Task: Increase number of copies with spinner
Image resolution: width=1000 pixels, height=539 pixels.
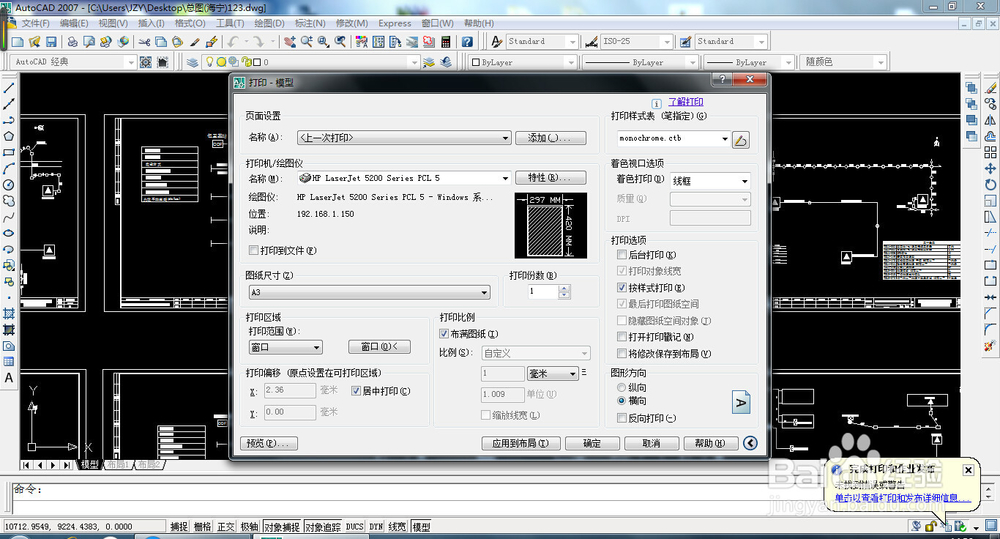Action: [564, 288]
